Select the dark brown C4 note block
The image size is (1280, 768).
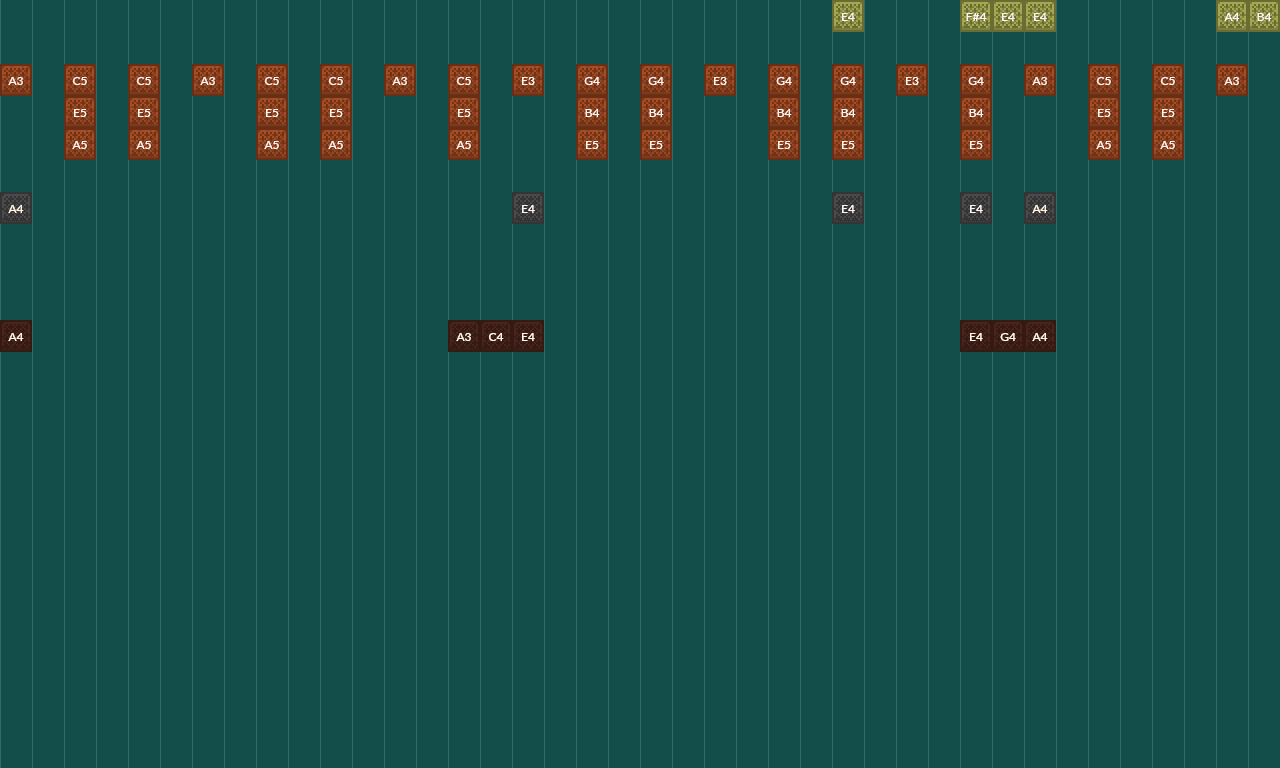click(x=496, y=336)
